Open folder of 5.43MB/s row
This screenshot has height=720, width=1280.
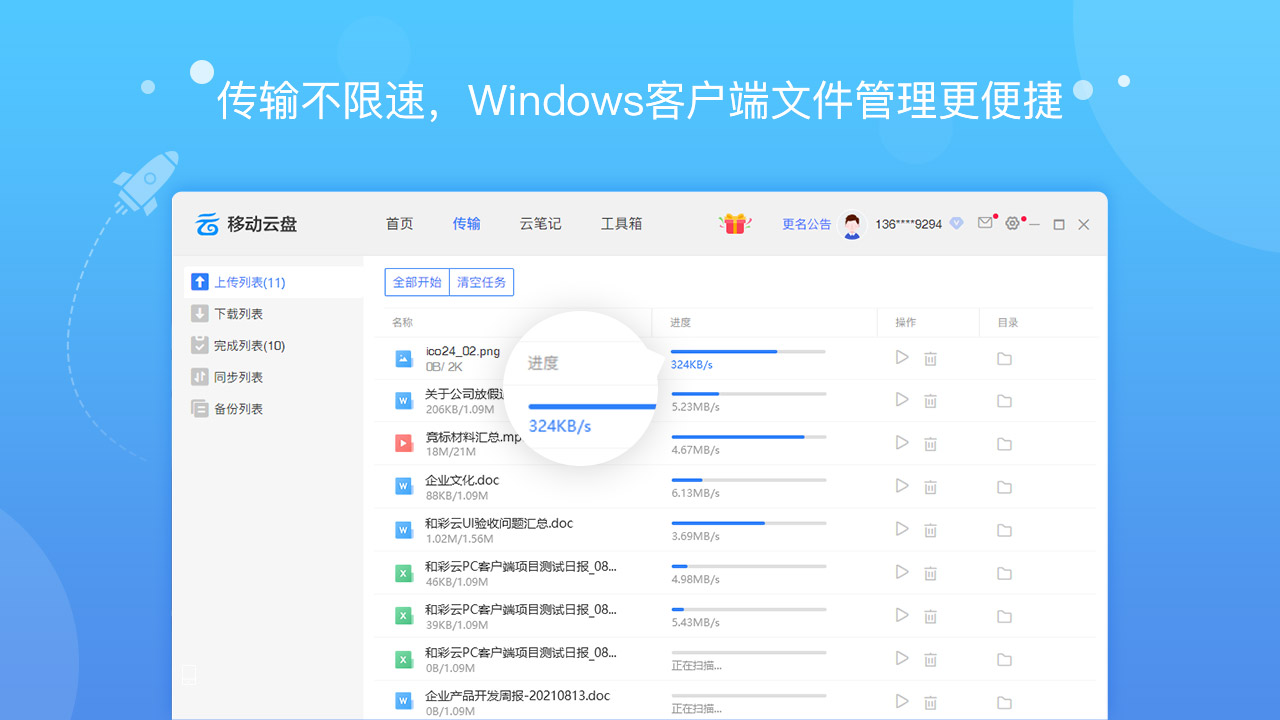[x=1004, y=616]
